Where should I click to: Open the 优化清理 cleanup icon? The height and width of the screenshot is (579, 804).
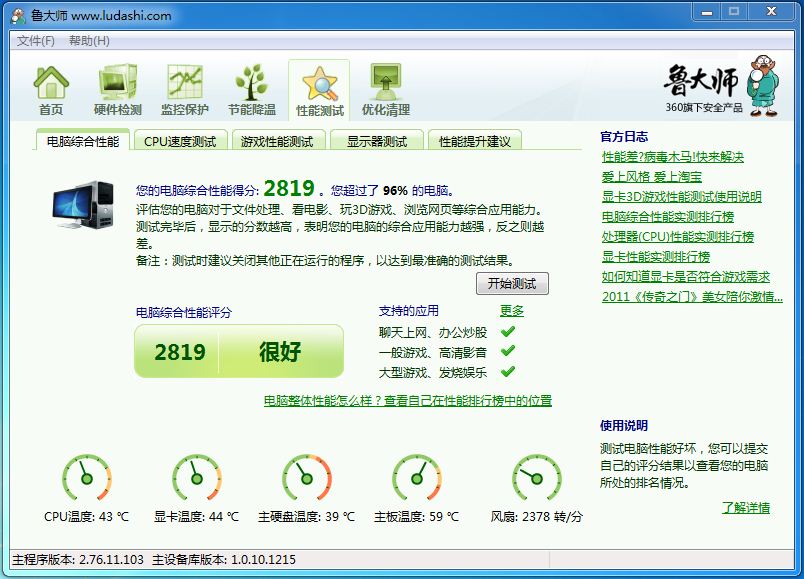[x=386, y=89]
